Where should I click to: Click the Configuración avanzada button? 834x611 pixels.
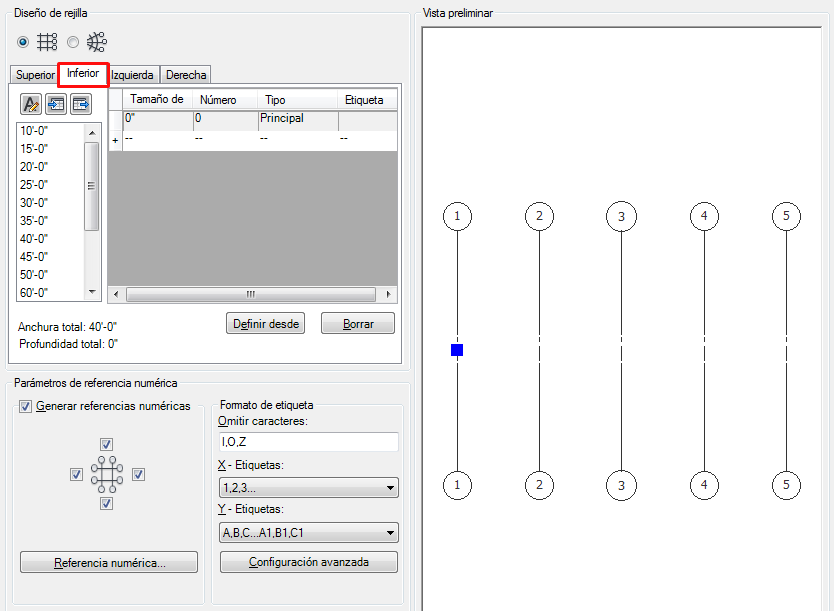pos(308,562)
